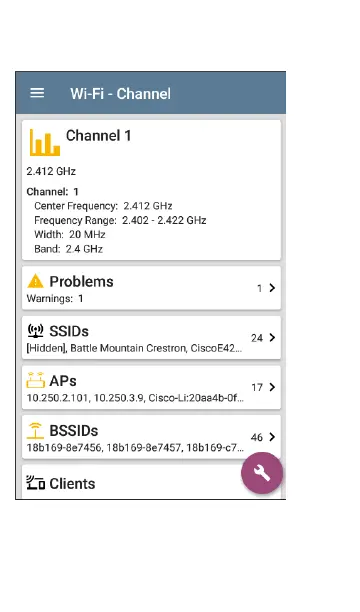Open the Clients card
This screenshot has width=360, height=612.
click(x=151, y=482)
